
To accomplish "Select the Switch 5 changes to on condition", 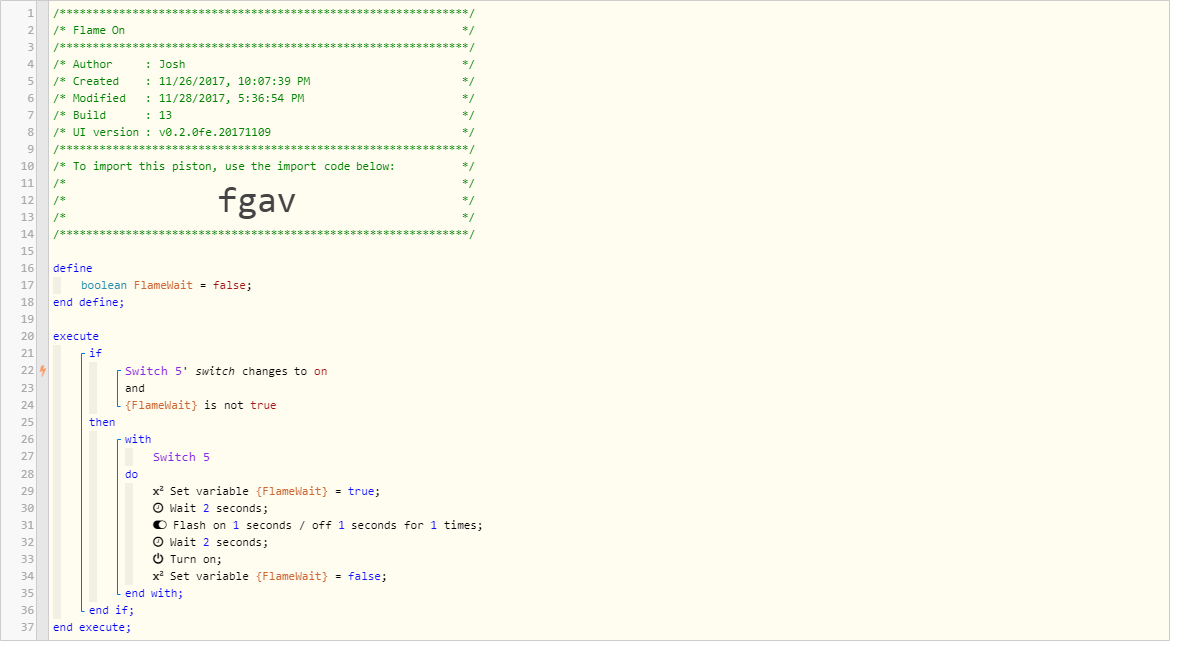I will point(226,371).
